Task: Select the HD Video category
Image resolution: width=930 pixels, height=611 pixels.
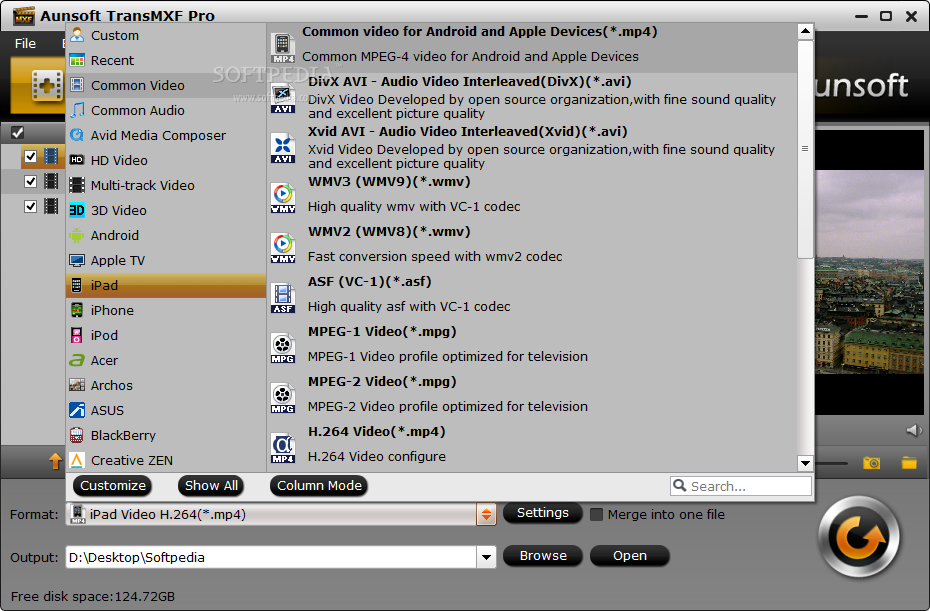Action: (x=166, y=160)
